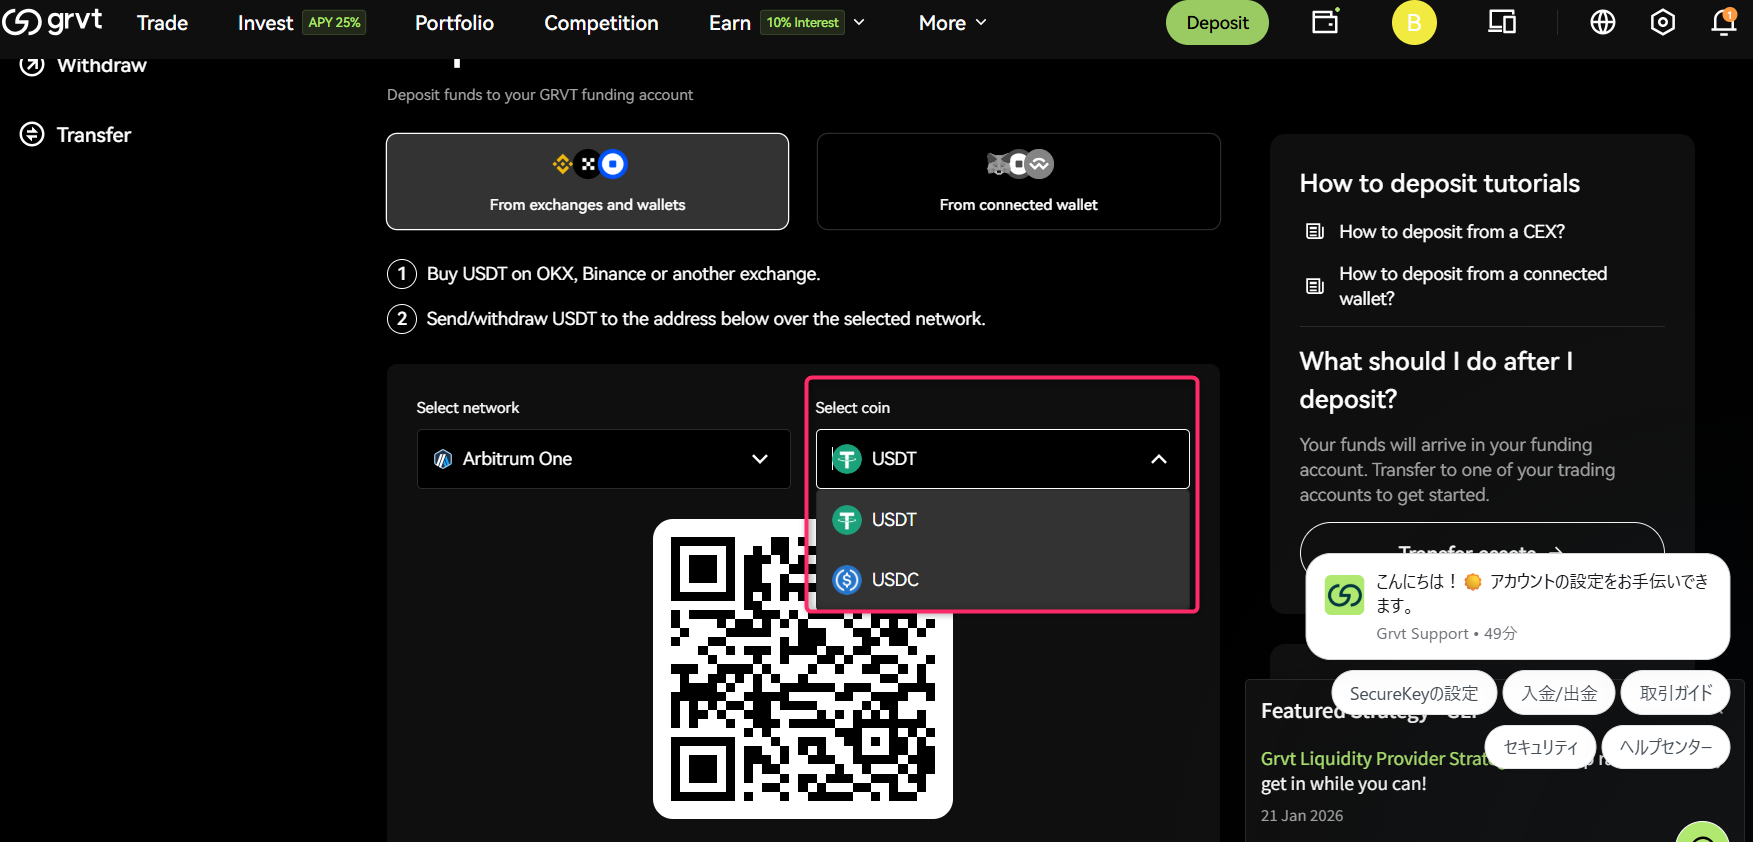Open the Trade menu
This screenshot has width=1753, height=842.
coord(162,23)
